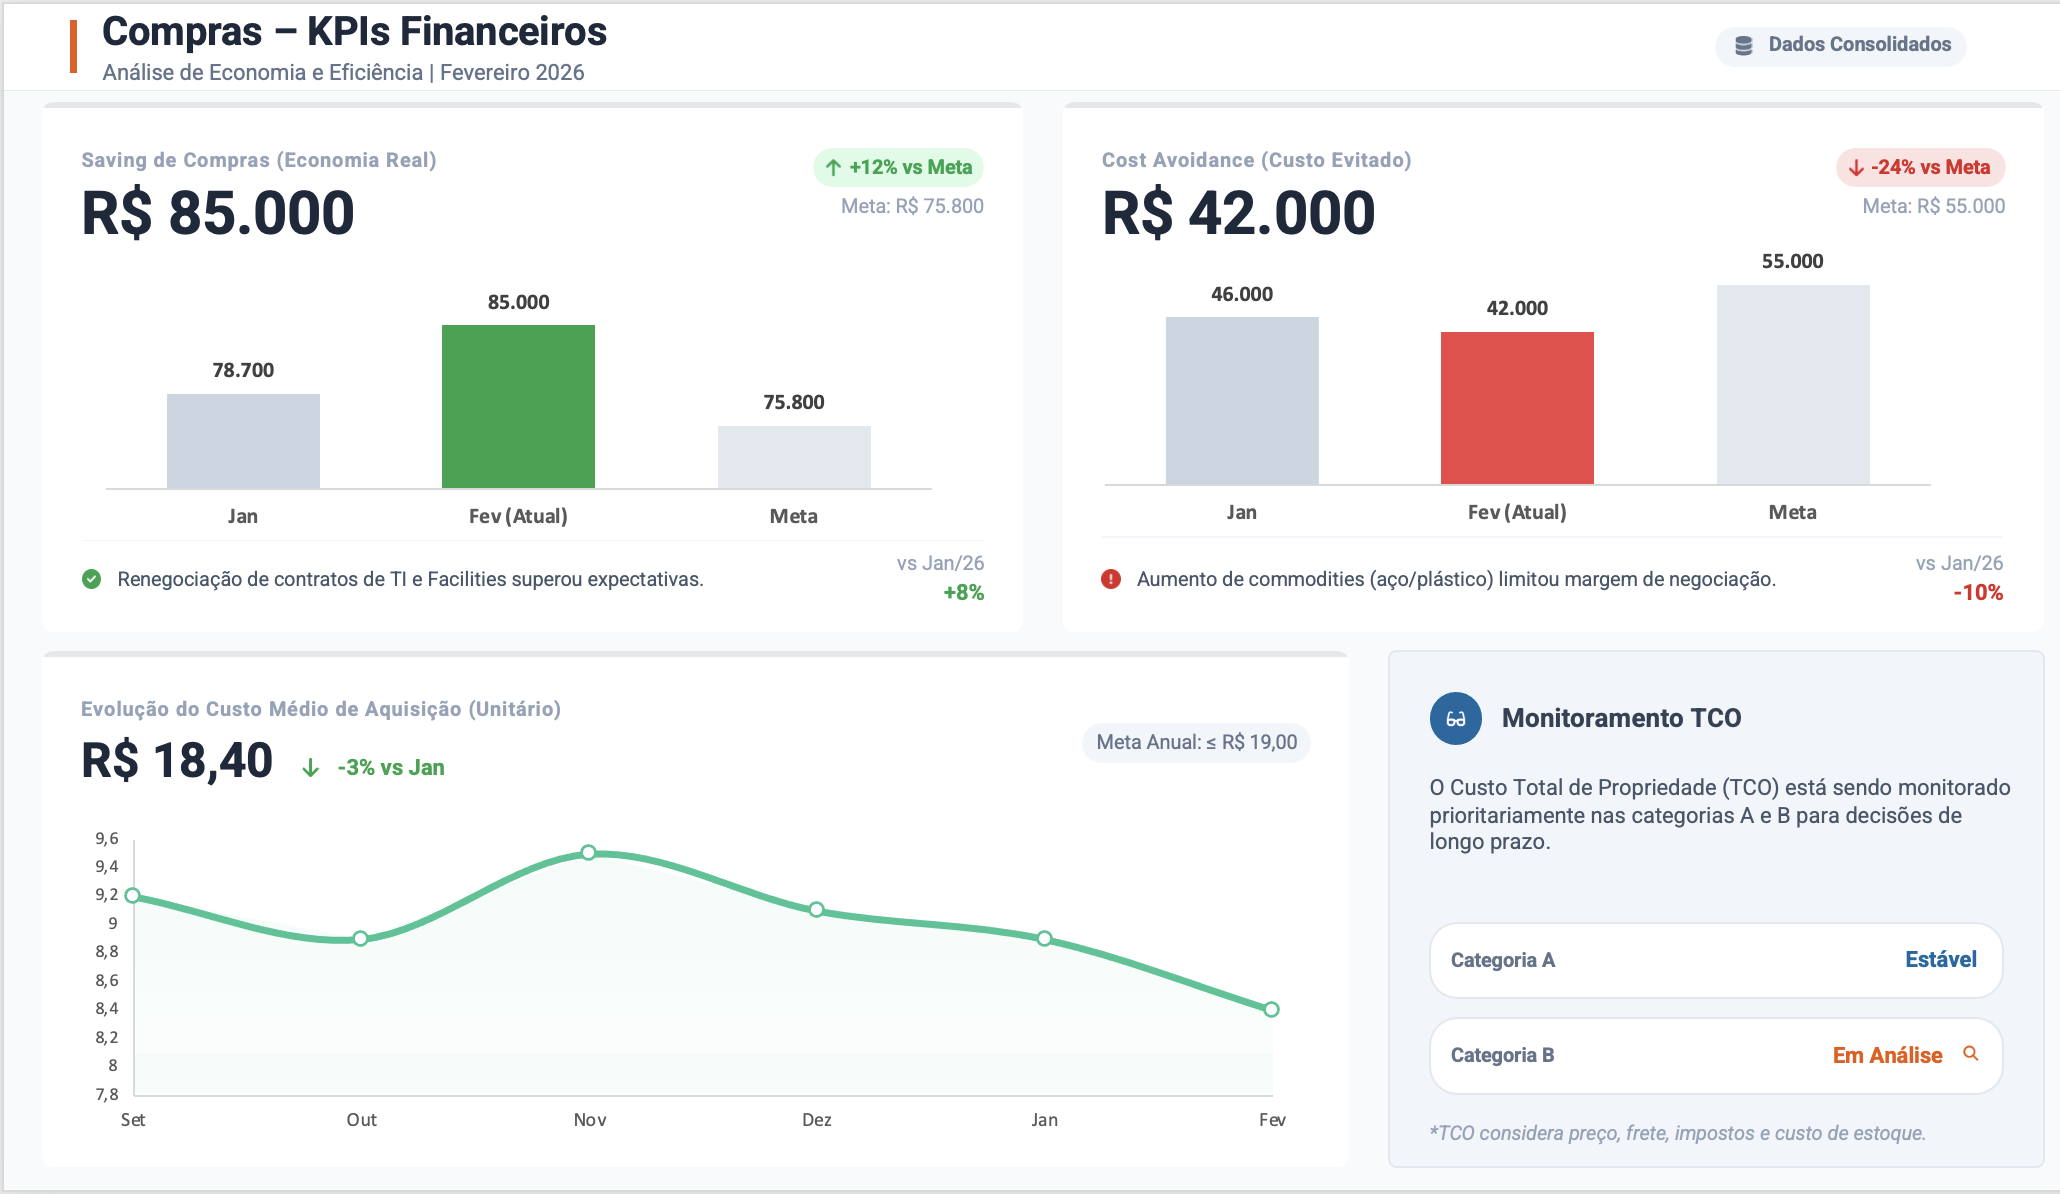The image size is (2060, 1194).
Task: Select the Set data point on line chart
Action: (x=133, y=896)
